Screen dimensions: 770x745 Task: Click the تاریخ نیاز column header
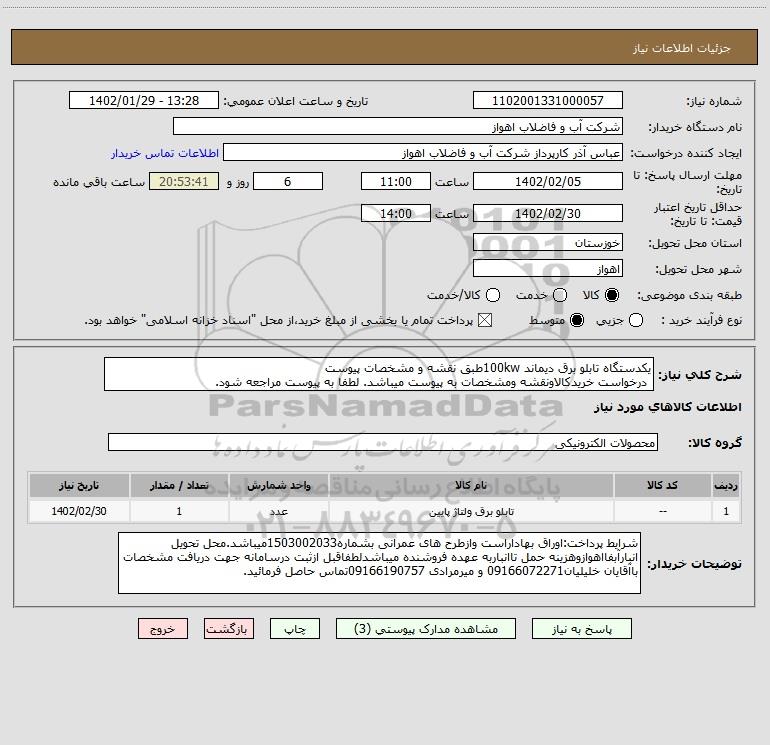pos(79,486)
